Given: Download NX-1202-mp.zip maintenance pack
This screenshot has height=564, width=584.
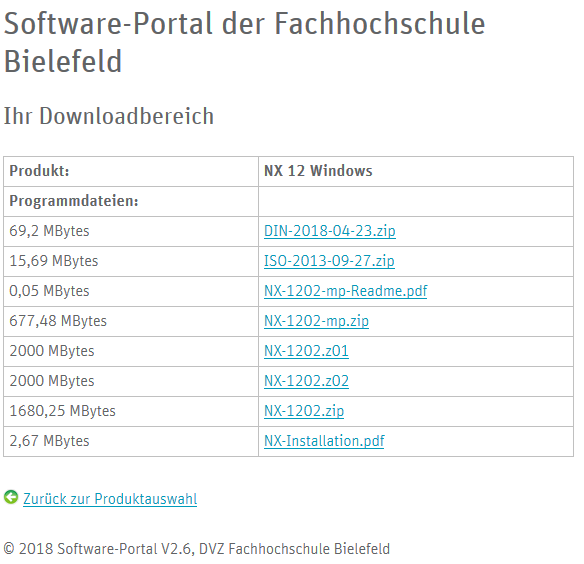Looking at the screenshot, I should click(x=316, y=321).
